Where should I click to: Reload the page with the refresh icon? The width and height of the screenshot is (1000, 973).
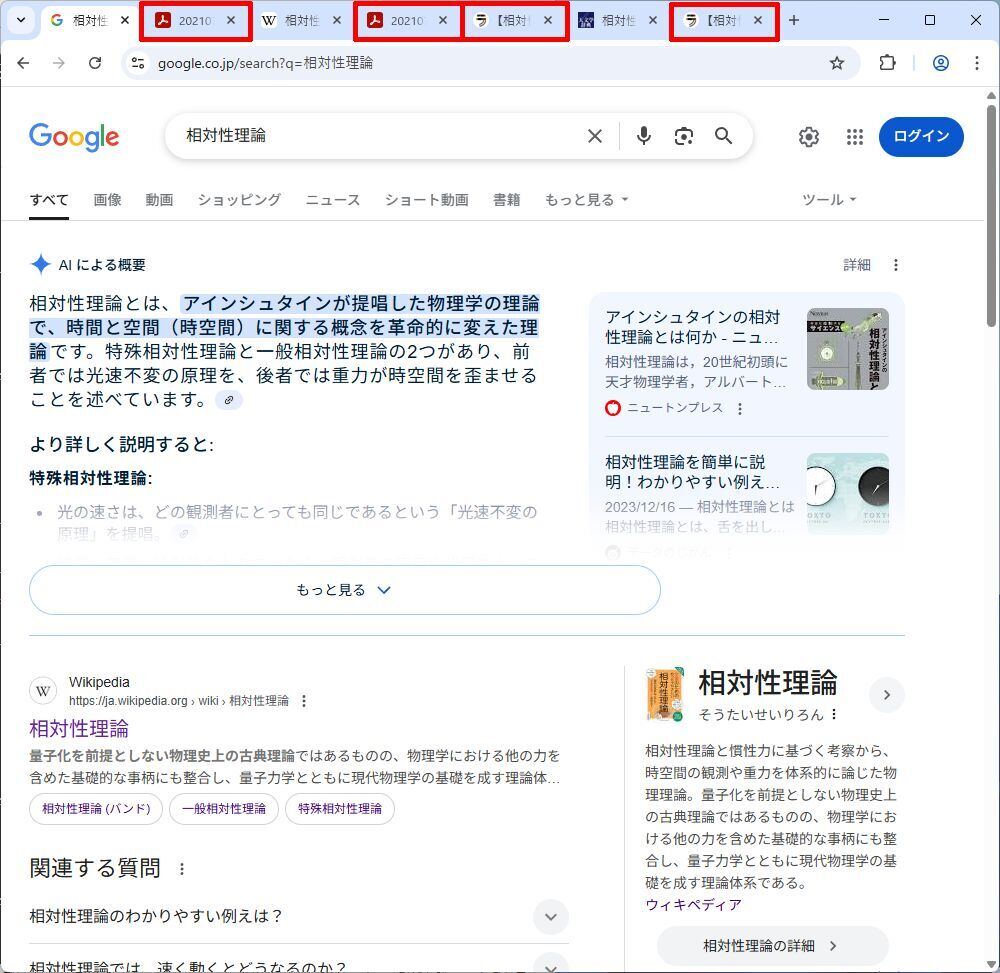95,63
